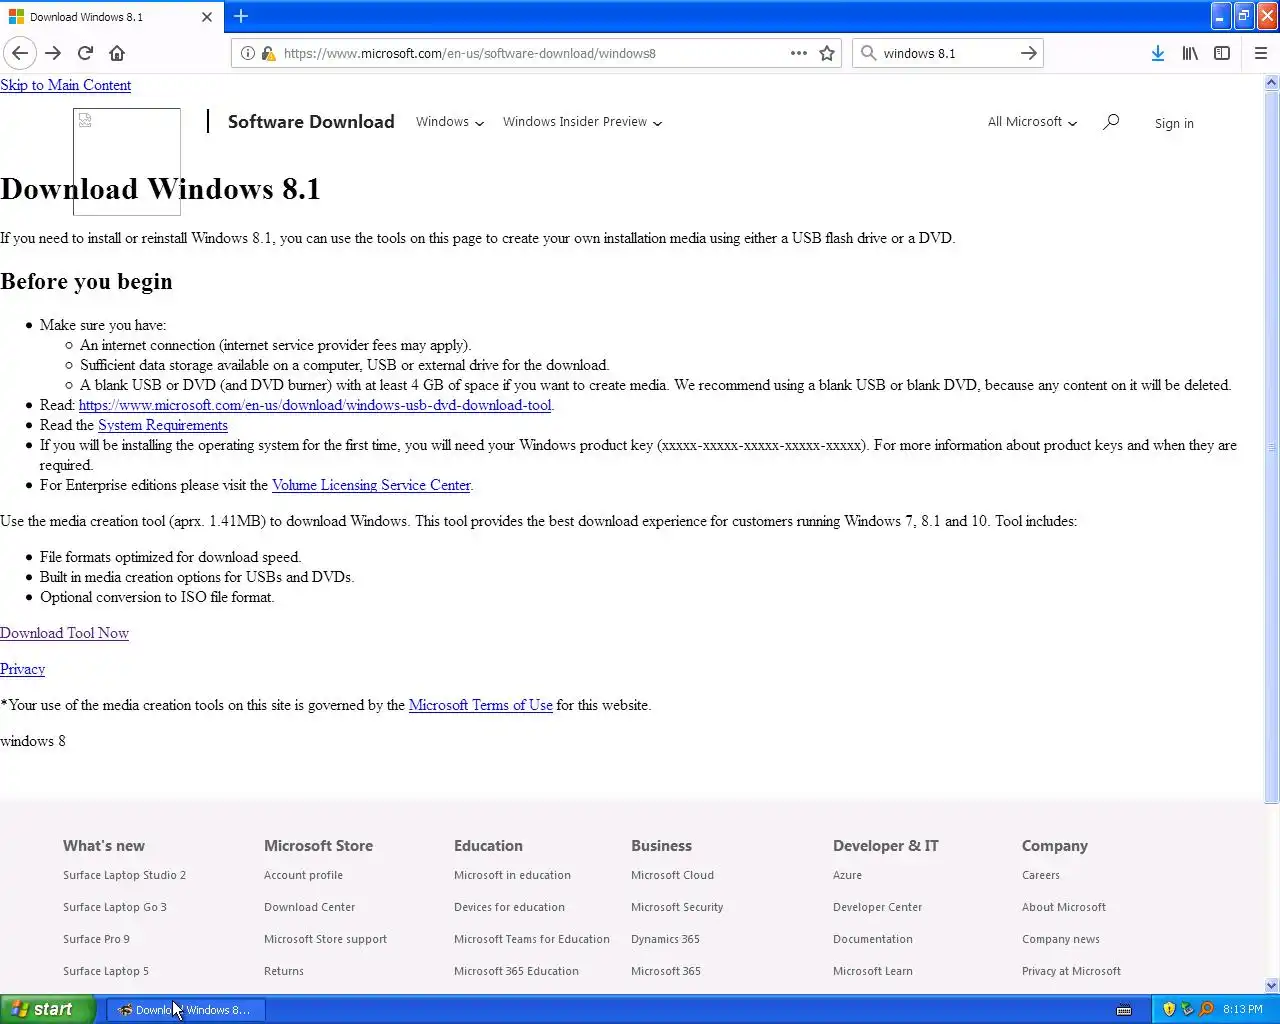Image resolution: width=1280 pixels, height=1024 pixels.
Task: Click the scroll-down arrow of scrollbar
Action: pyautogui.click(x=1272, y=986)
